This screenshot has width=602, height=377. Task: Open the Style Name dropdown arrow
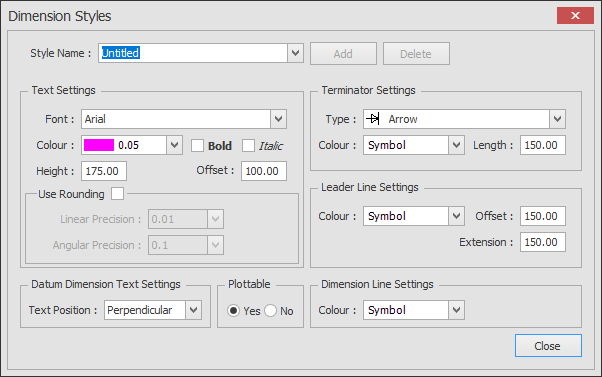295,53
